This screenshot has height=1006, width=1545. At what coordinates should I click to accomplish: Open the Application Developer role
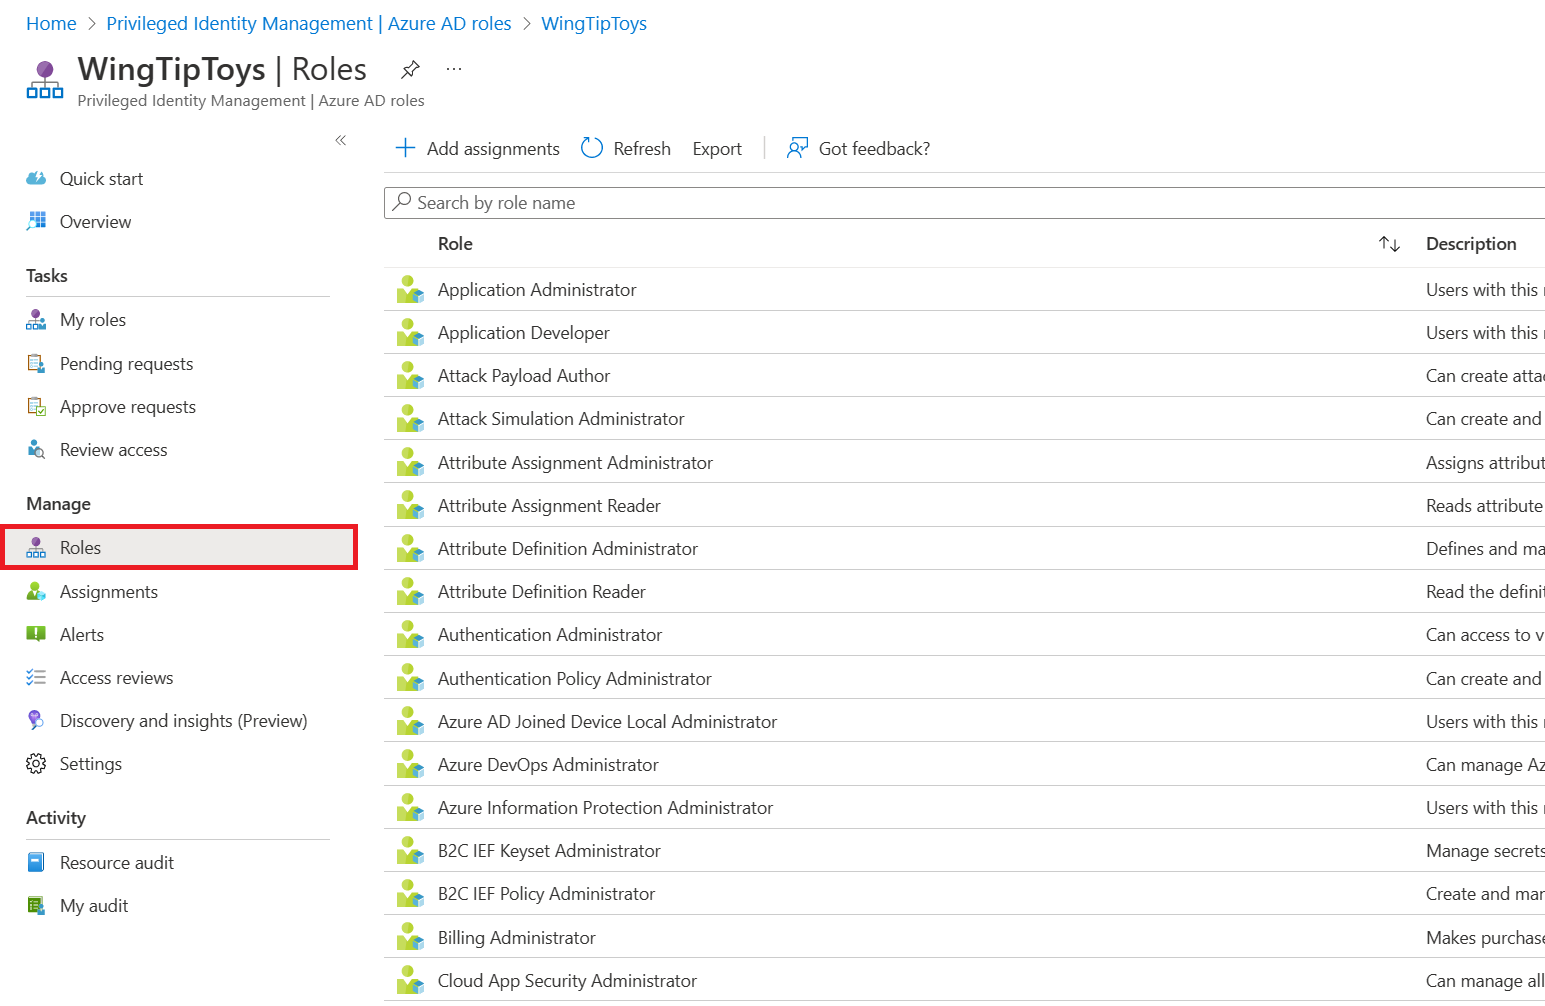523,332
